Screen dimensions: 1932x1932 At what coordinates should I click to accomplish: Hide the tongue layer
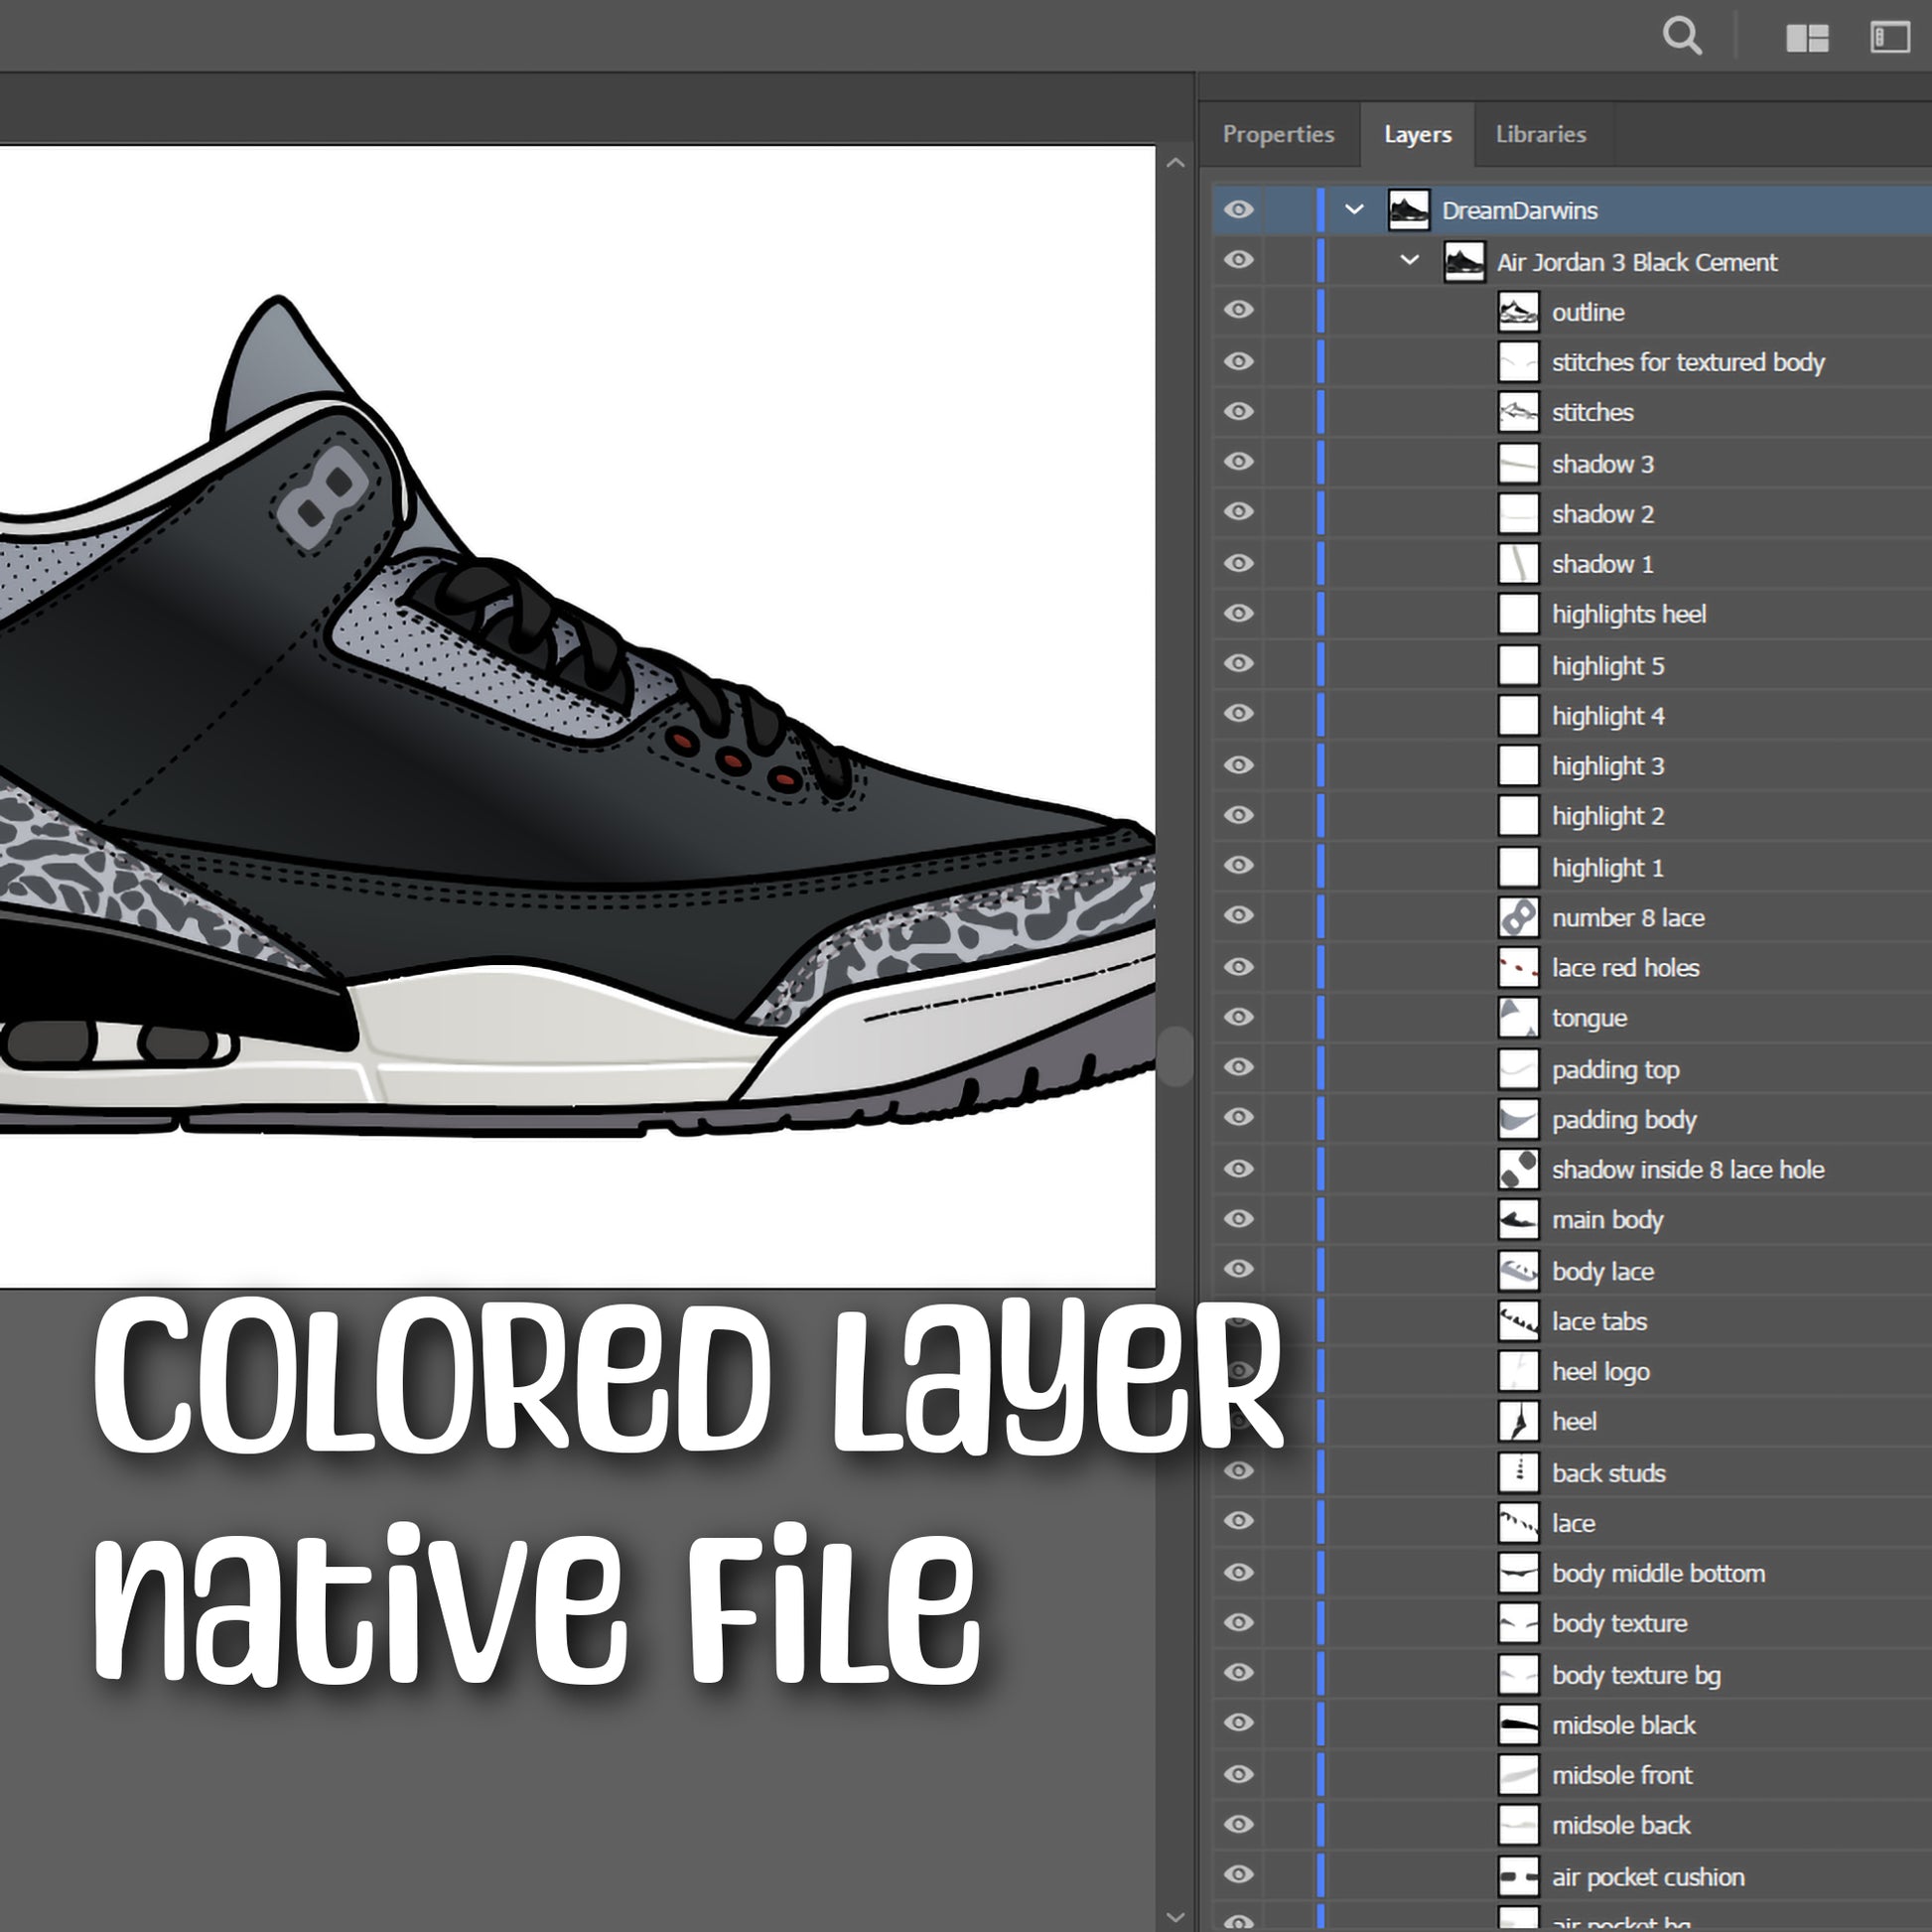click(x=1238, y=1017)
